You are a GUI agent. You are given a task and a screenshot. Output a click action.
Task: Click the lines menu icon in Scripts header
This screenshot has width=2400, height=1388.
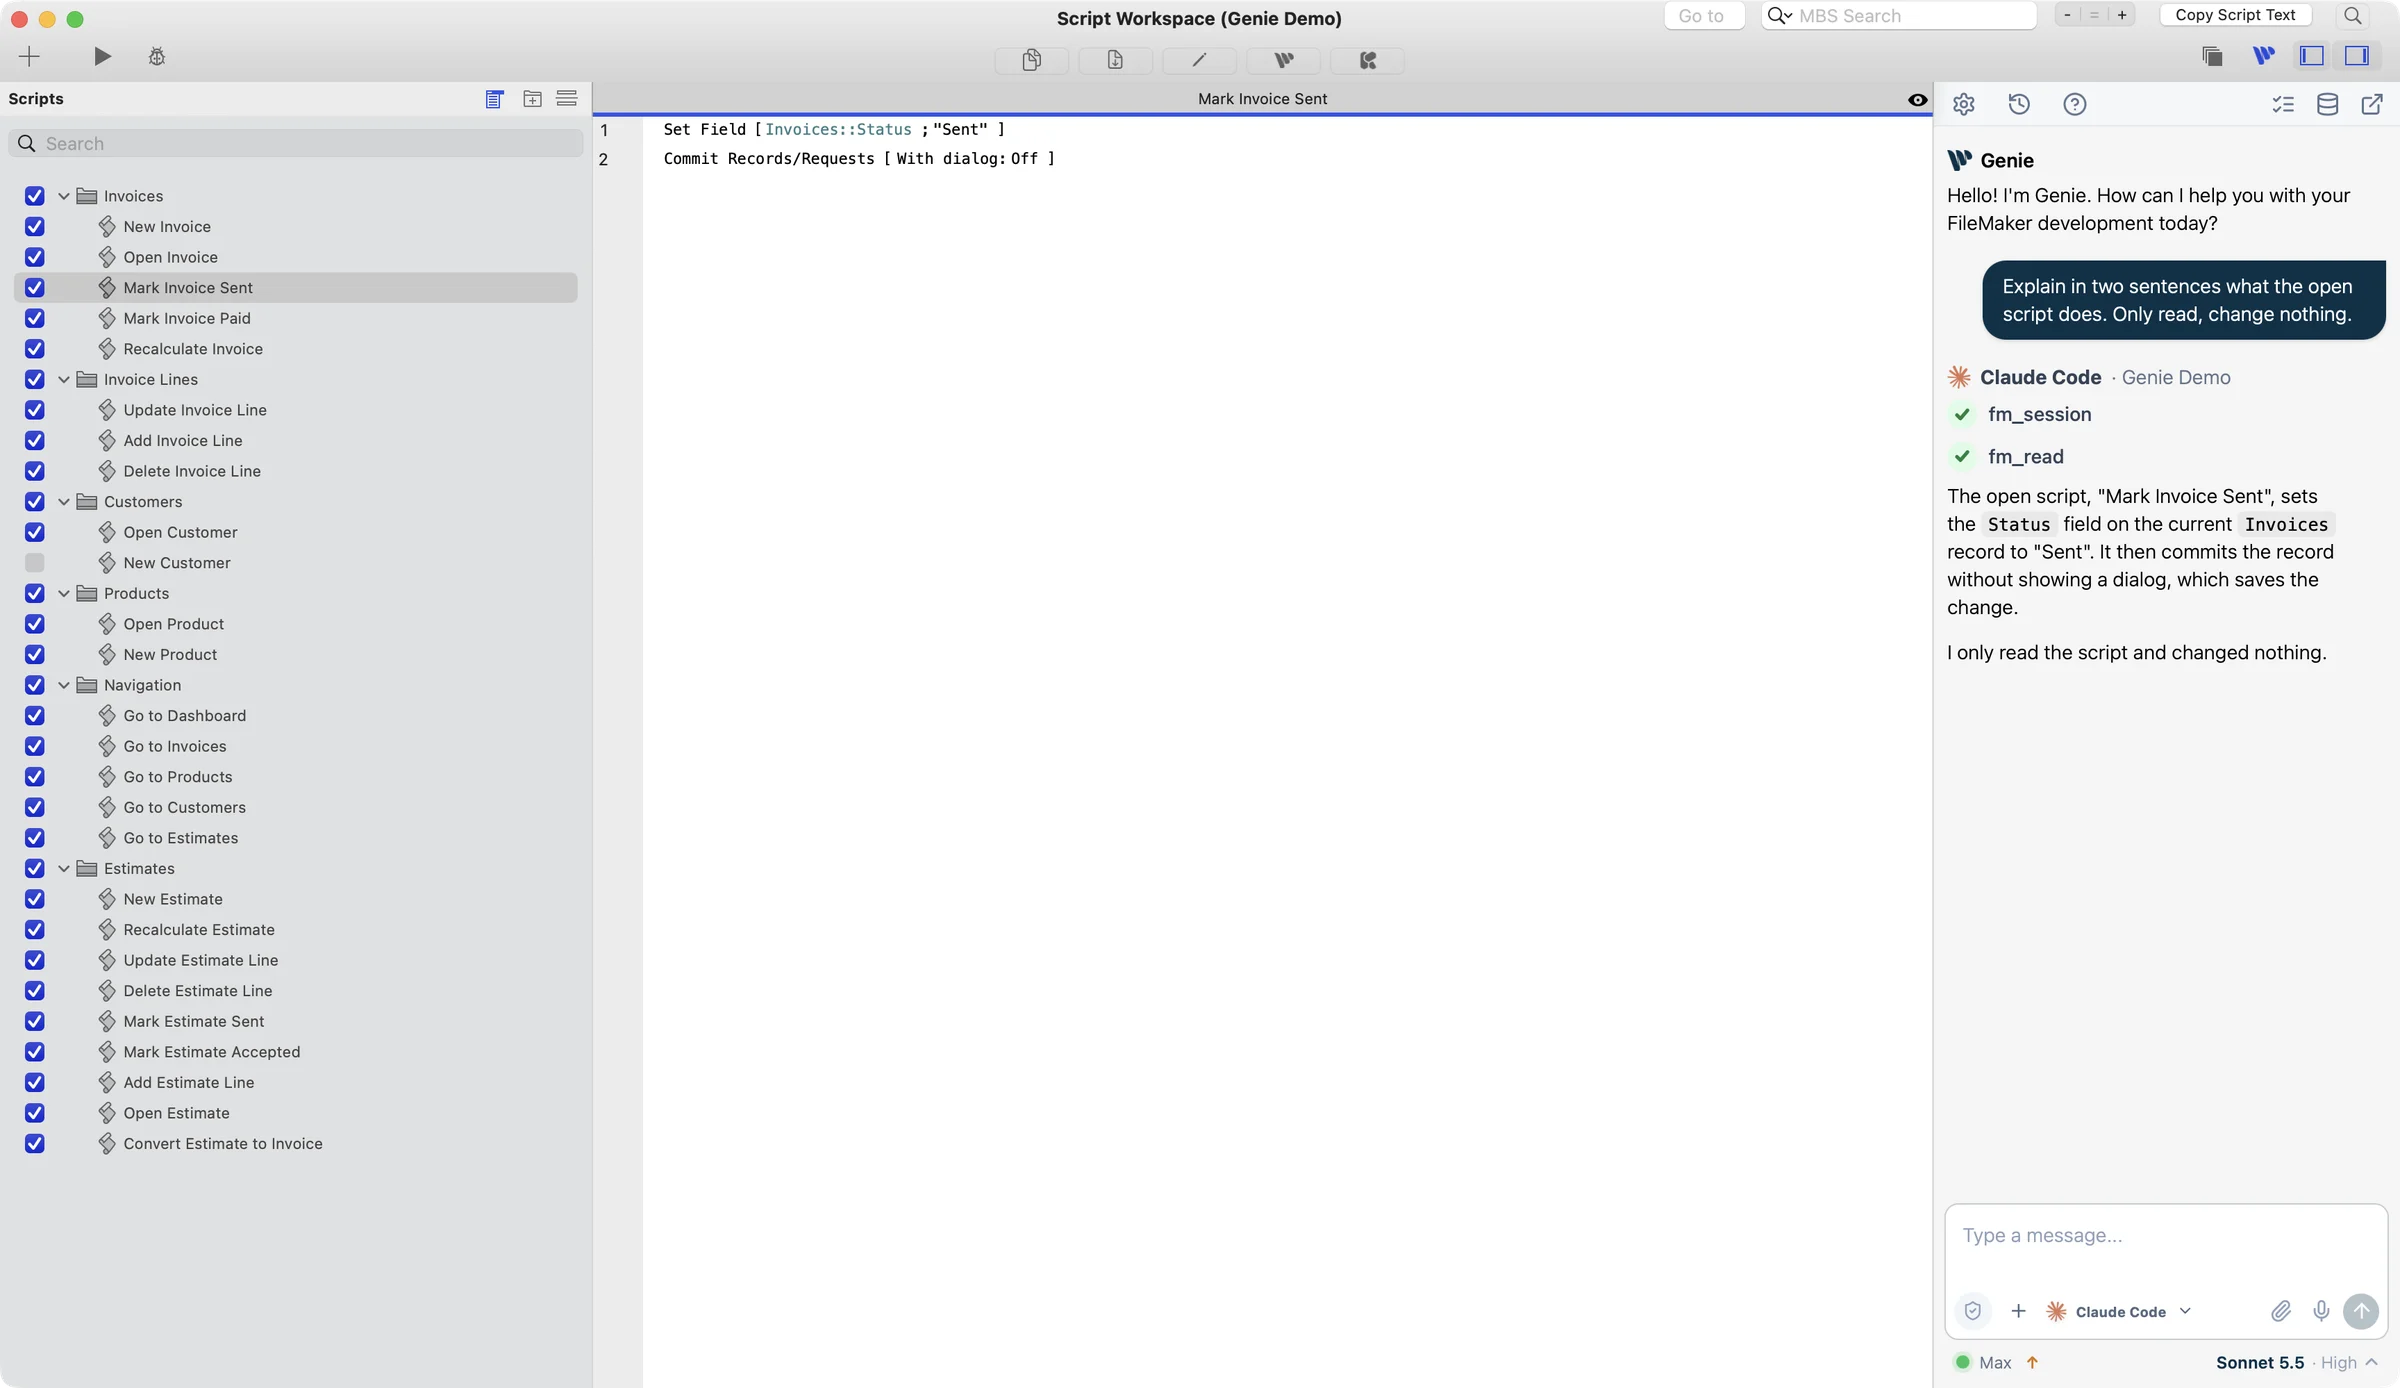point(567,98)
